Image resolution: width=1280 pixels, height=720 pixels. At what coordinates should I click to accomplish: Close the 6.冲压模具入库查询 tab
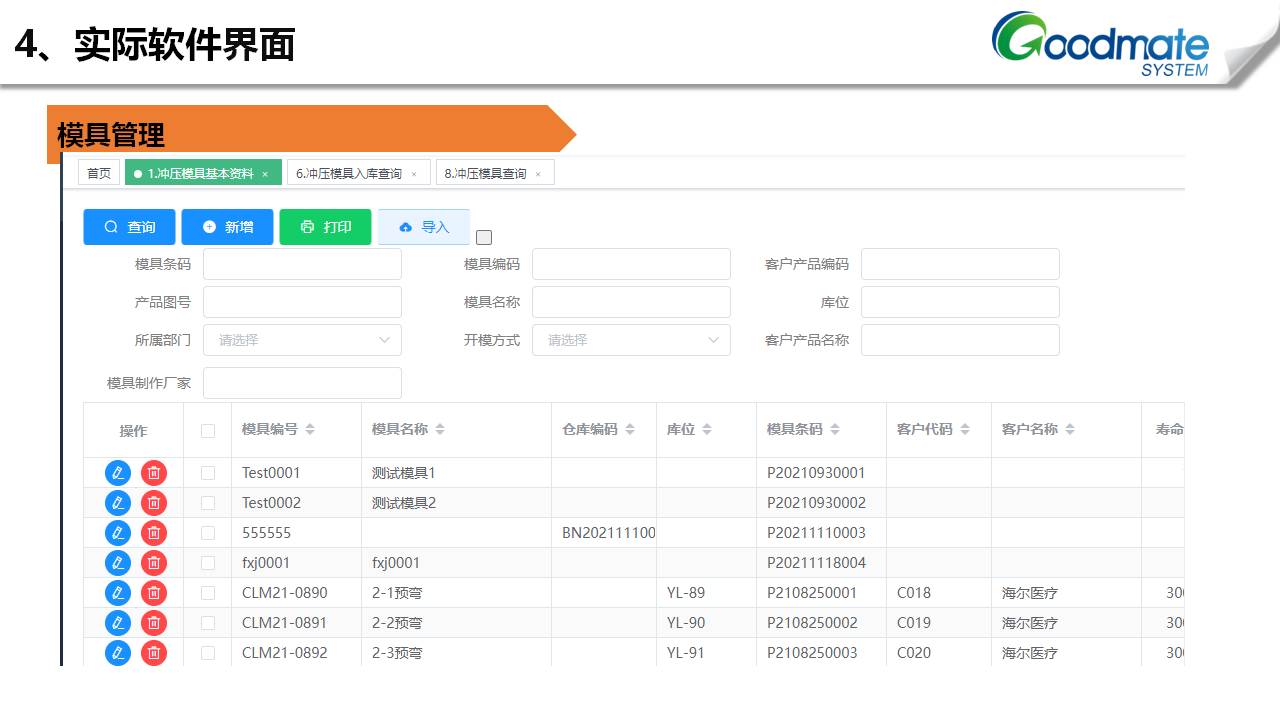point(414,174)
